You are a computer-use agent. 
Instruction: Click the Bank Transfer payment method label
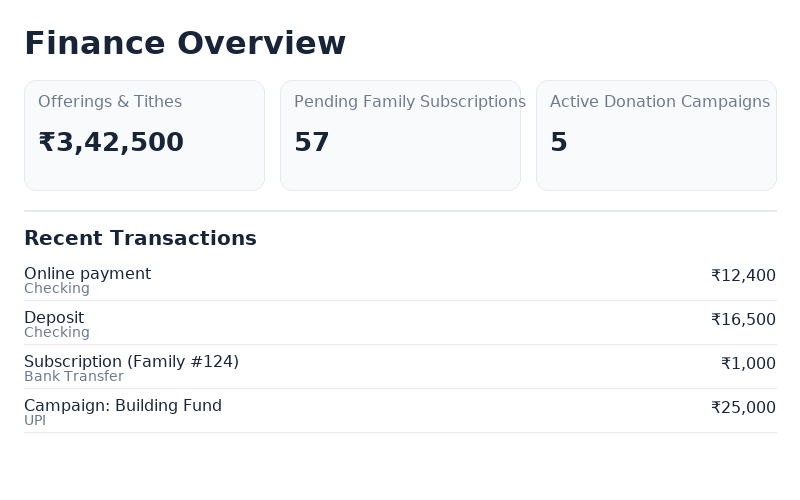[74, 377]
